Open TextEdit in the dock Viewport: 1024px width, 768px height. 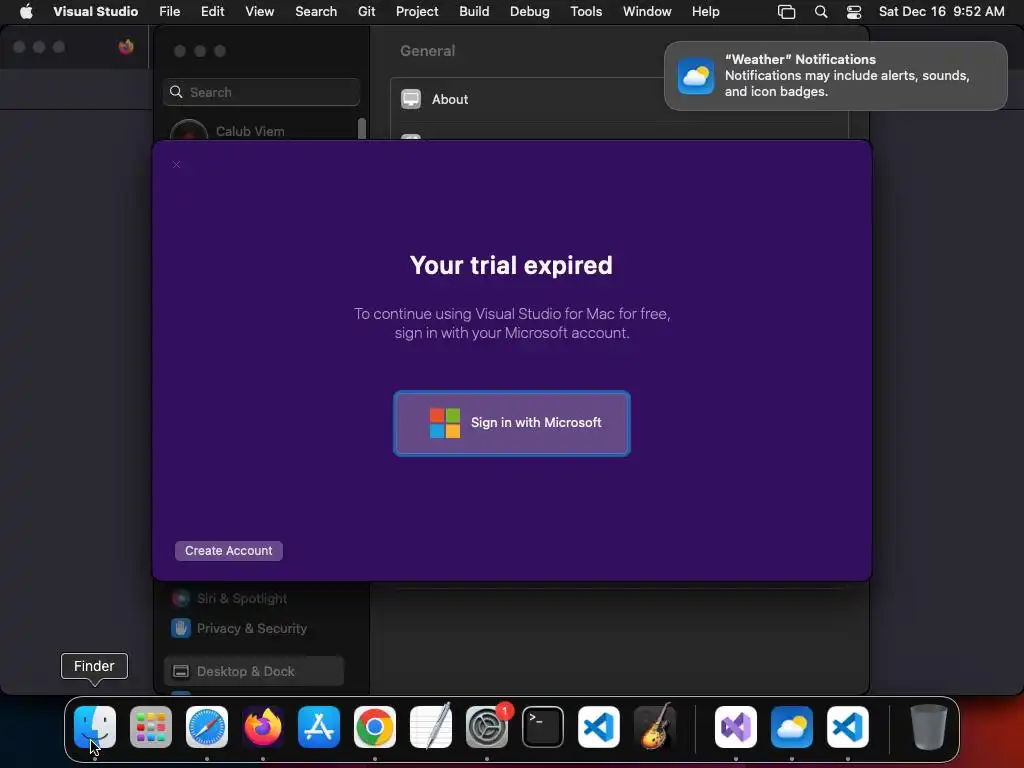pos(431,727)
